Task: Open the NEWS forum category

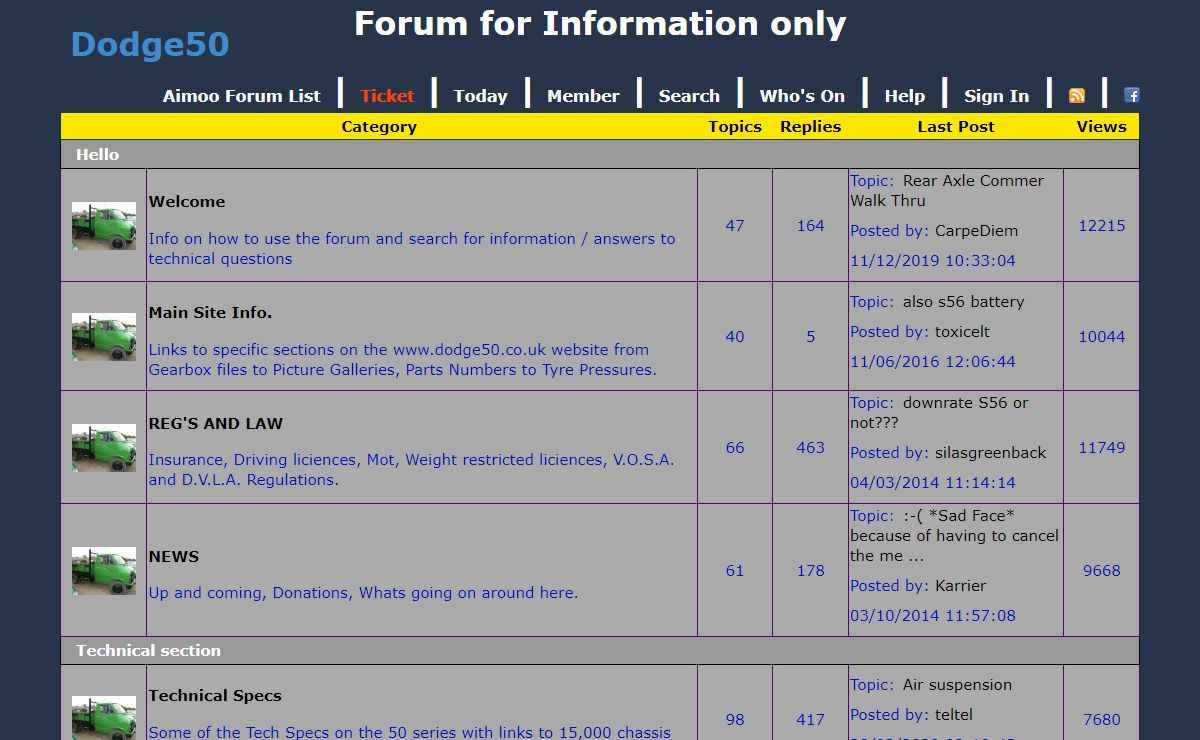Action: [x=174, y=556]
